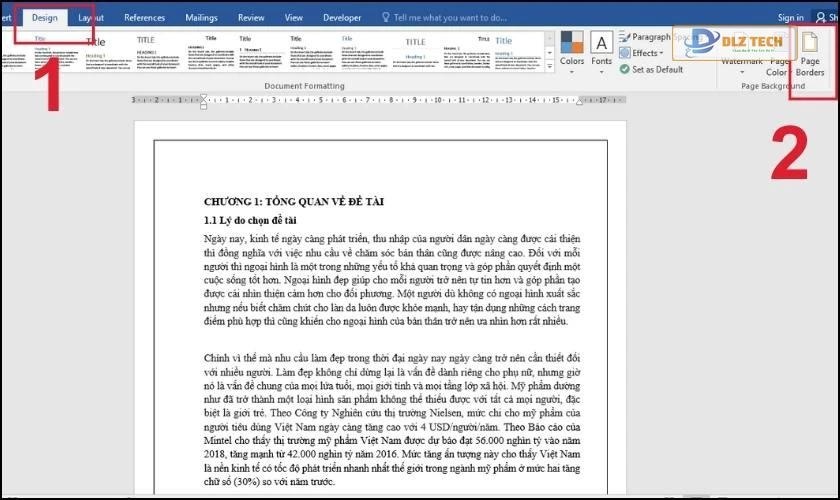Click Set as Default checkmark button
The image size is (840, 500).
[625, 69]
